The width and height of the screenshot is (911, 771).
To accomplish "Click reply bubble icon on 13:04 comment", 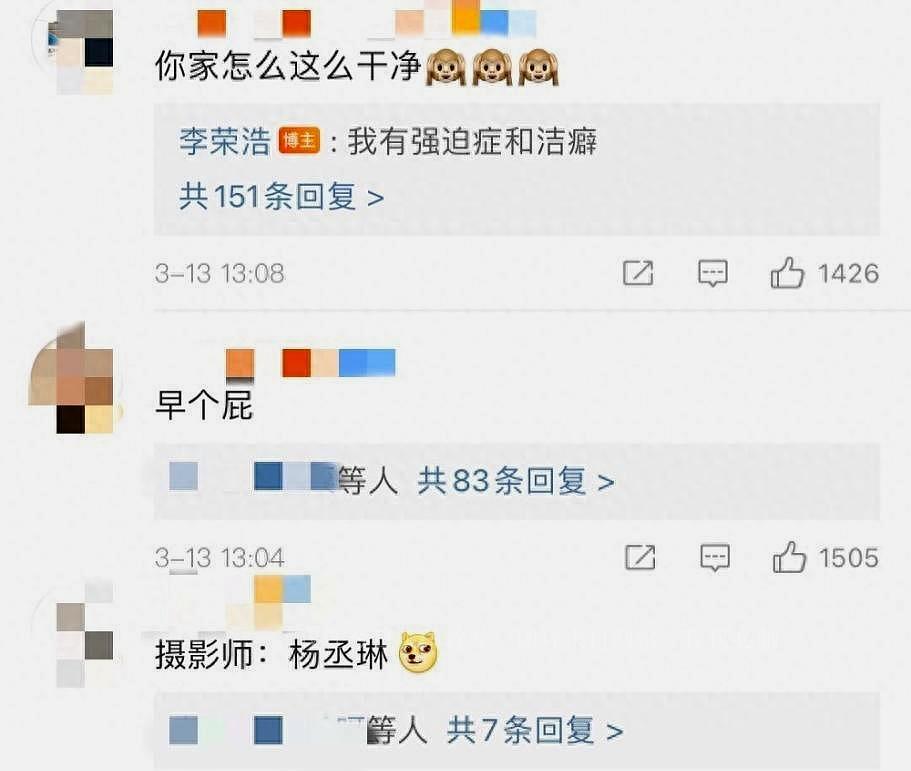I will pyautogui.click(x=715, y=558).
